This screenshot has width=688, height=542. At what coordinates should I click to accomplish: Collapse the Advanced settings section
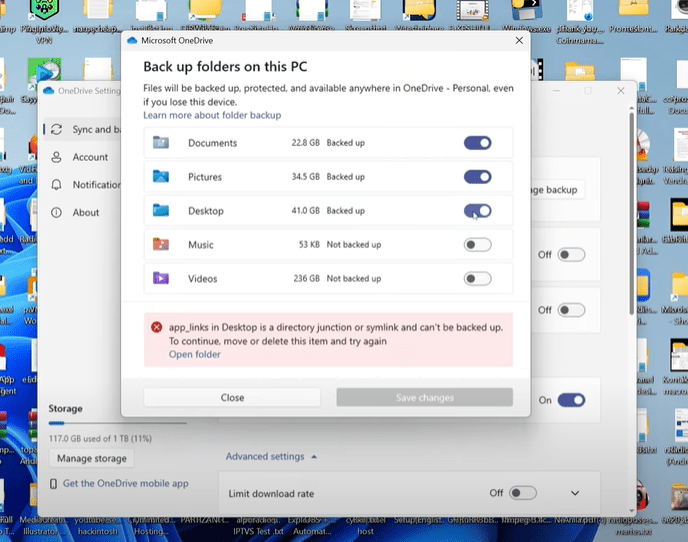coord(271,457)
